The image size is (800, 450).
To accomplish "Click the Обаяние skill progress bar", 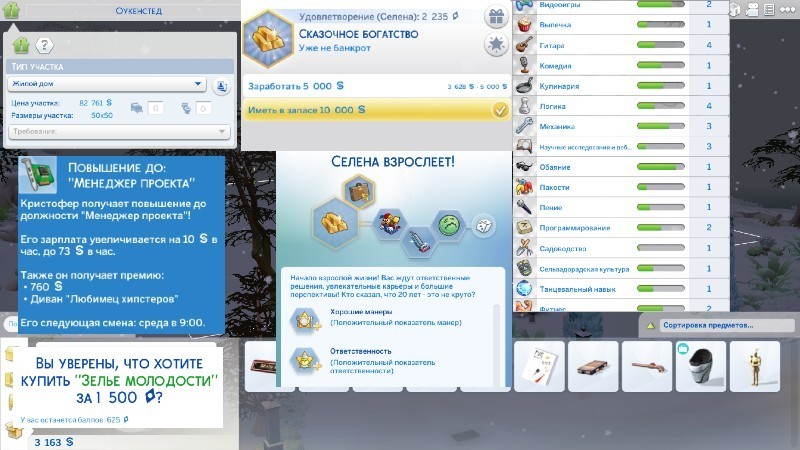I will click(x=661, y=167).
